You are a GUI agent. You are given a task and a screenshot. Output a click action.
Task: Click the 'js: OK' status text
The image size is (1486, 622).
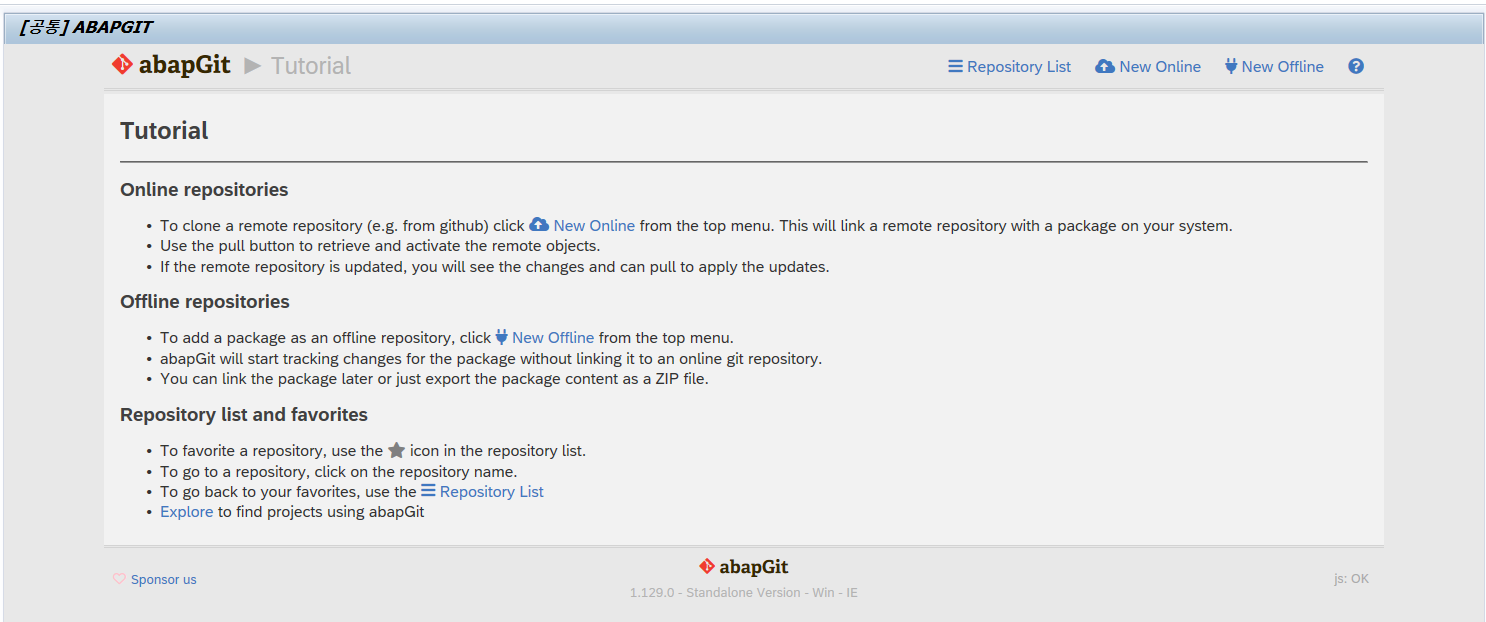1351,579
